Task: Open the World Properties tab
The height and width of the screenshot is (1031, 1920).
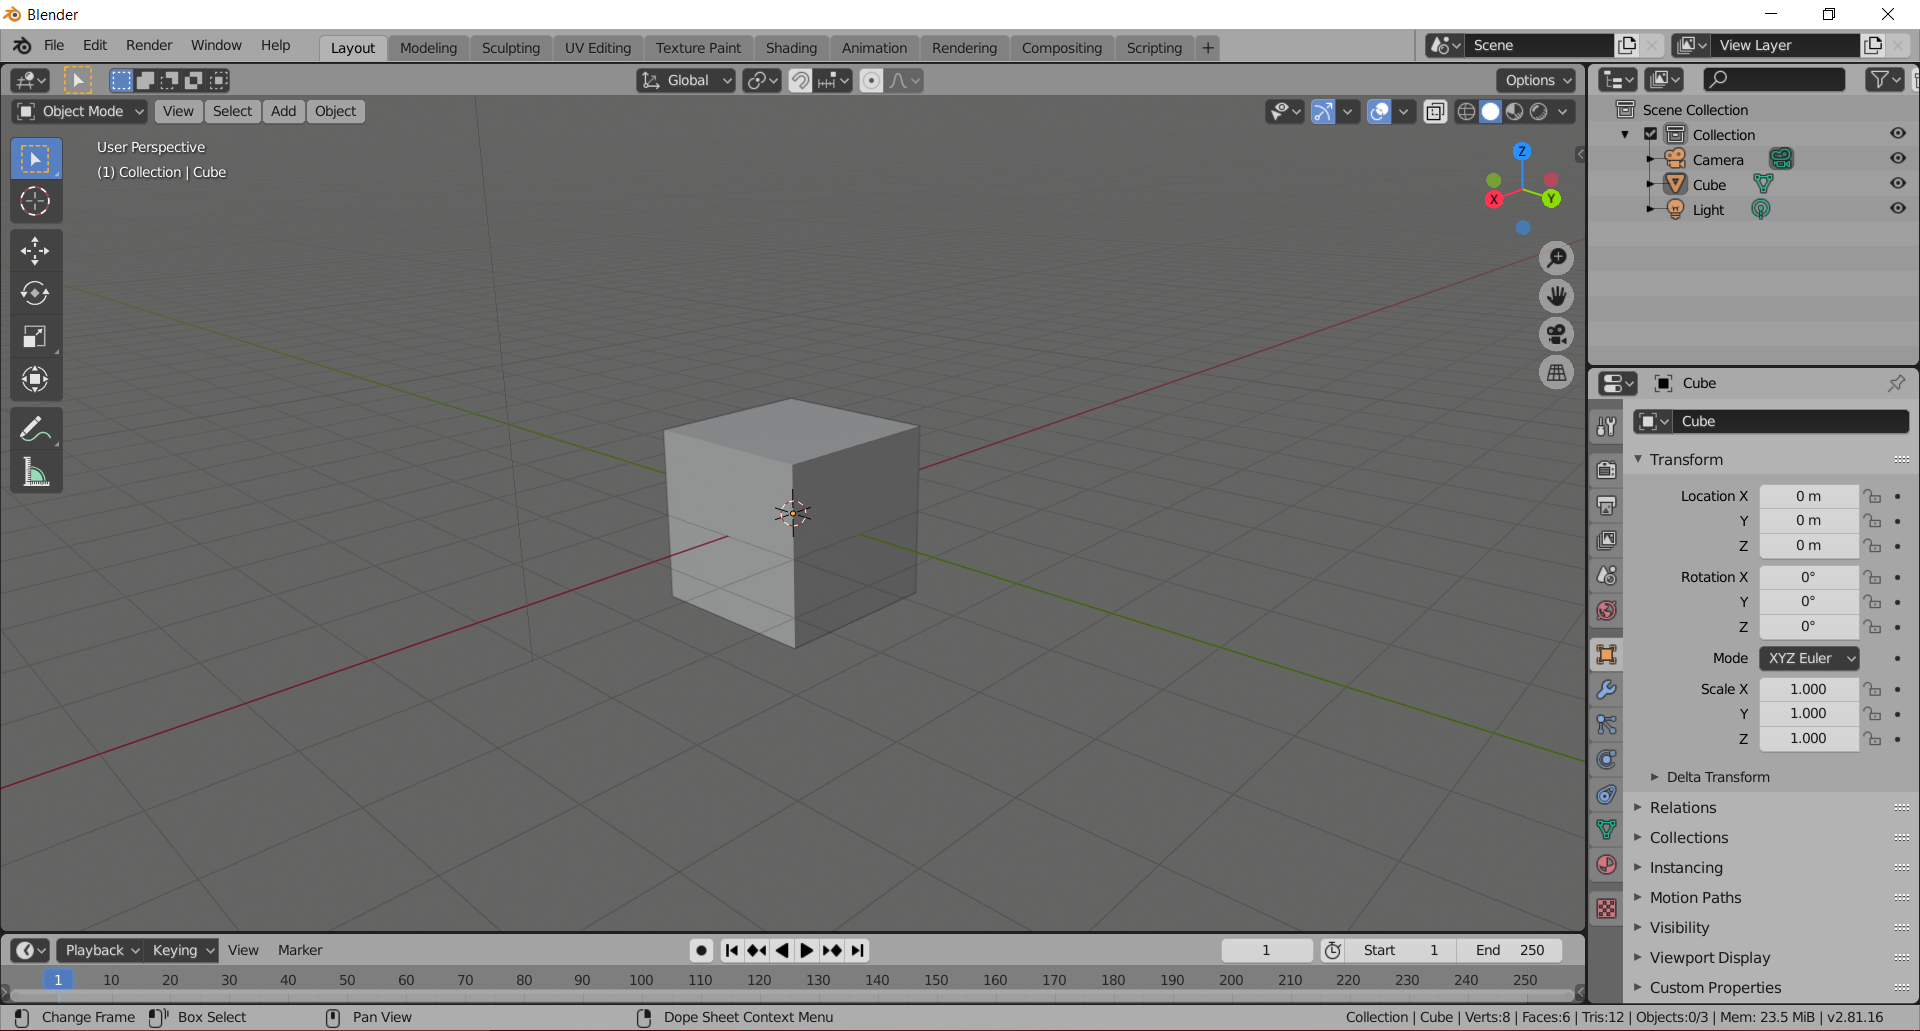Action: tap(1606, 610)
